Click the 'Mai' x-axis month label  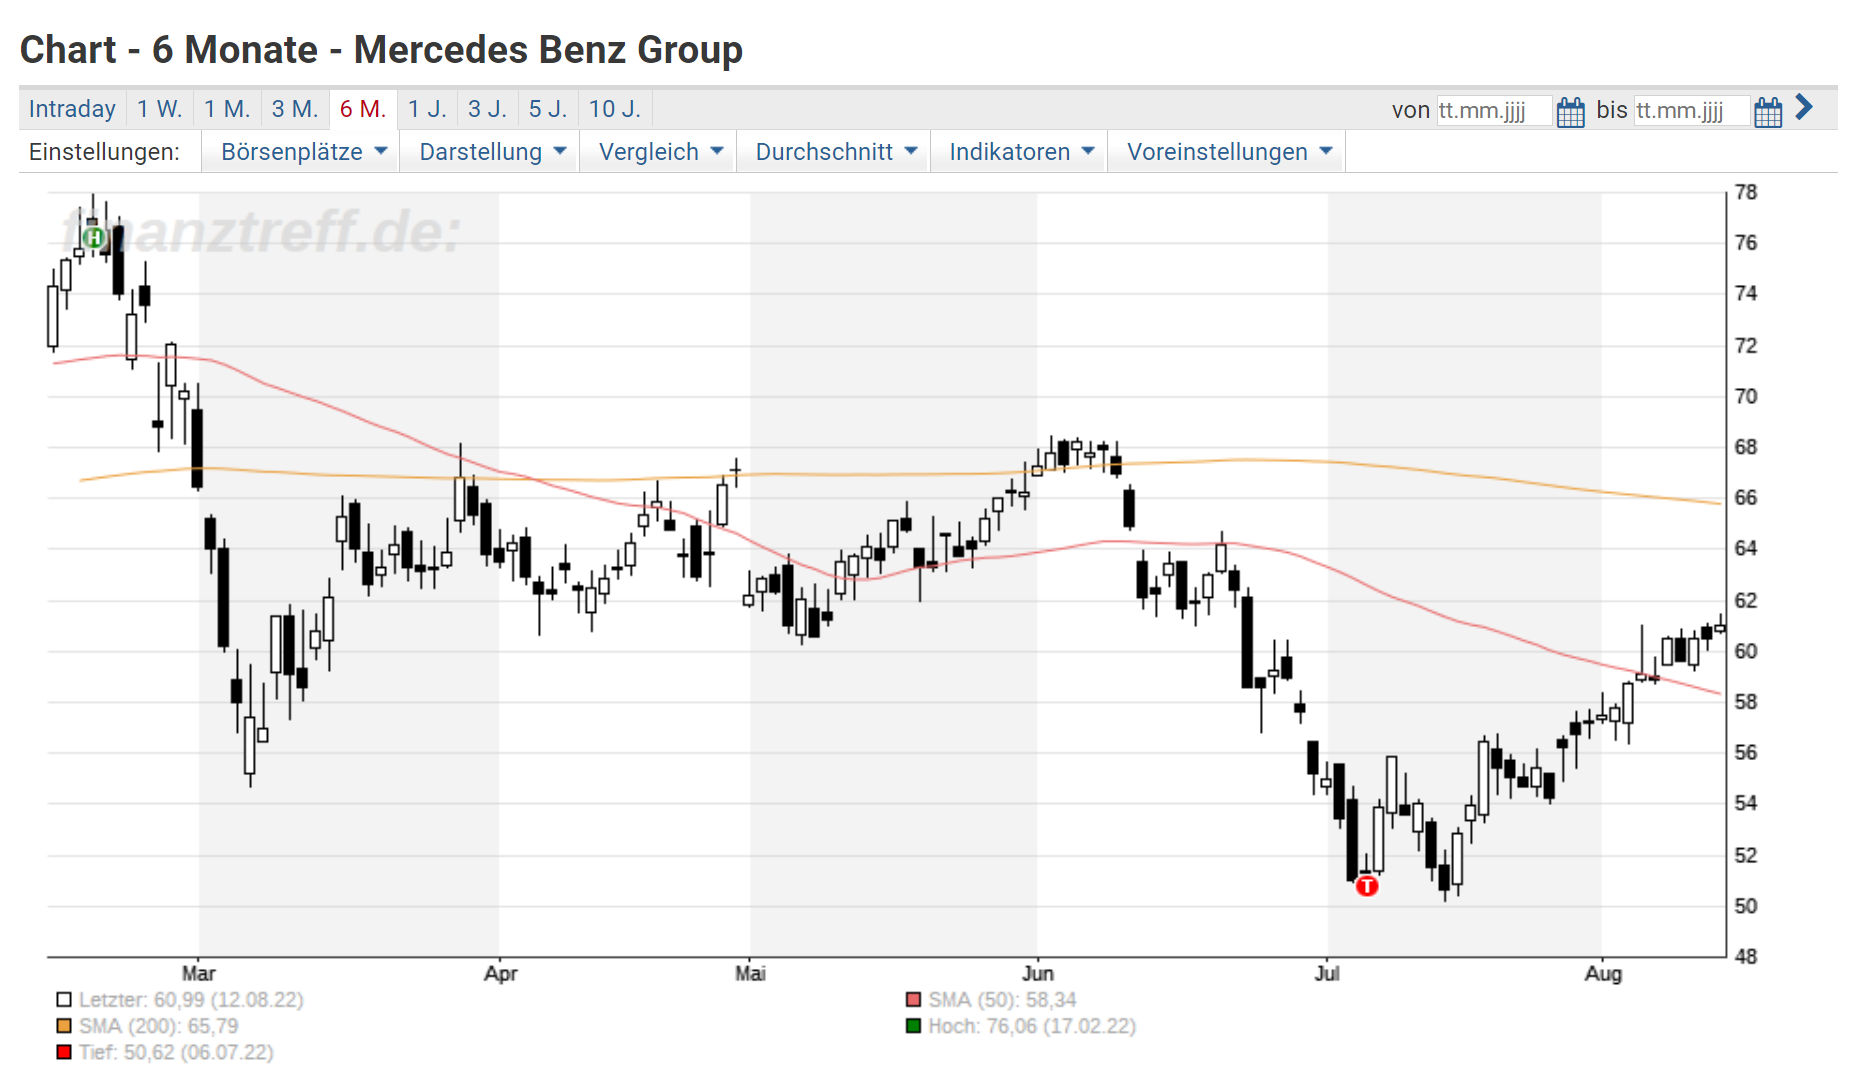[750, 973]
